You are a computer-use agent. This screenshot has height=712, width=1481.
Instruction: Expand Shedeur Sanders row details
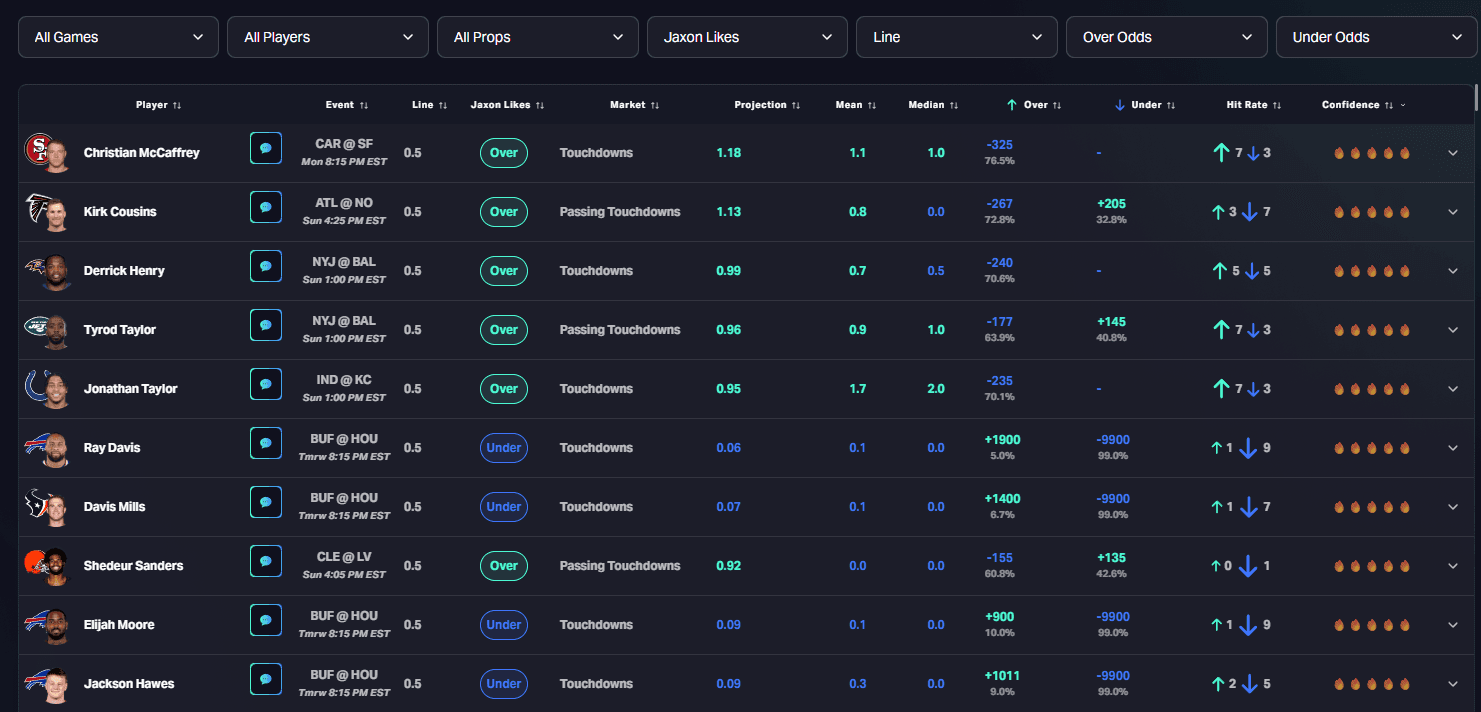point(1453,566)
